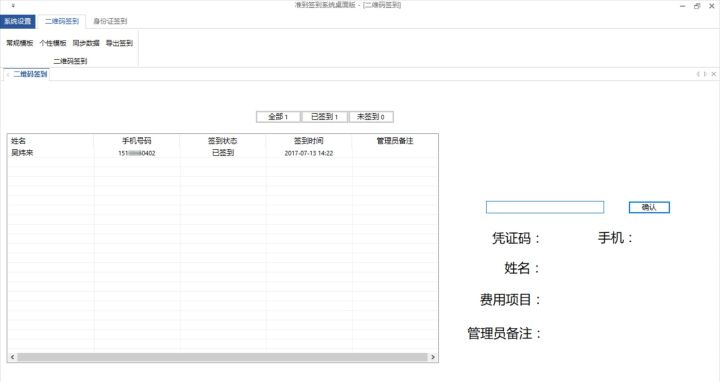Viewport: 720px width, 382px height.
Task: Select the 二维码签到 document tab
Action: click(30, 74)
